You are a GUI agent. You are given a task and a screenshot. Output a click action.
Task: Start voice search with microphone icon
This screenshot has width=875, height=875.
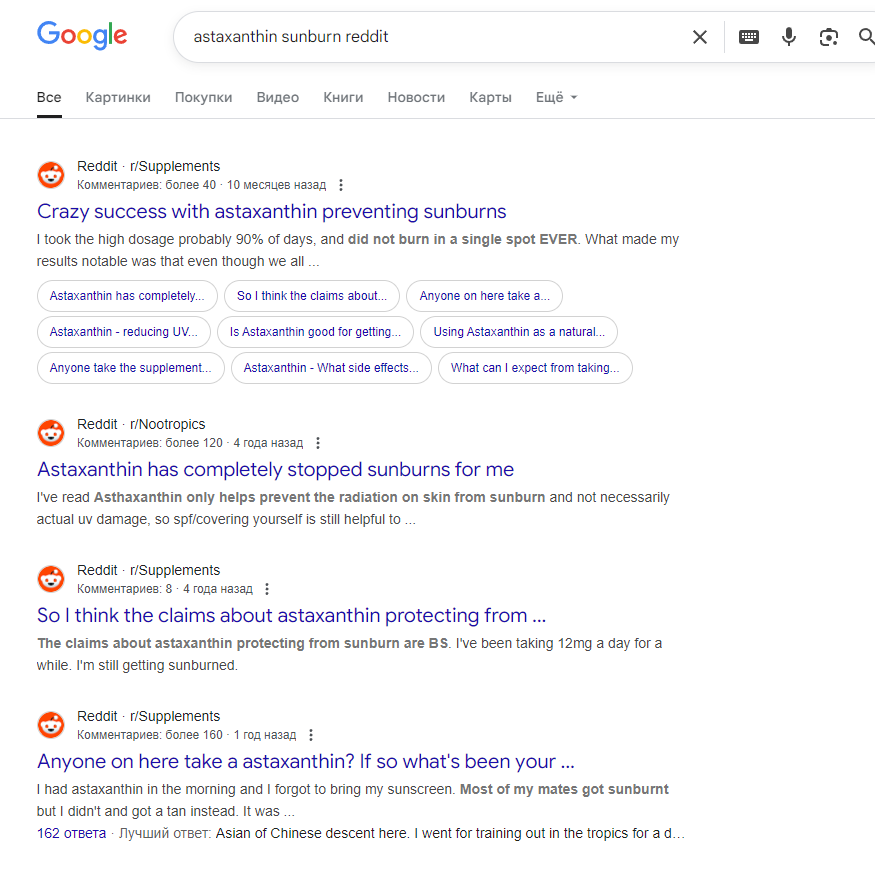[x=789, y=37]
